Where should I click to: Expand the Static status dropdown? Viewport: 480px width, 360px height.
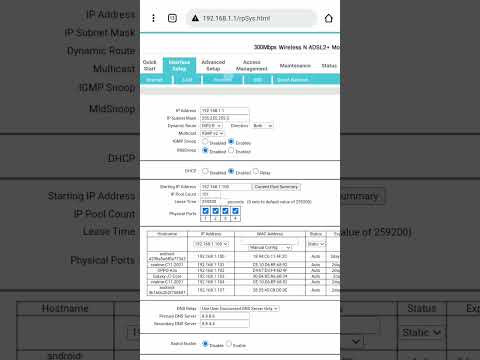[x=316, y=244]
